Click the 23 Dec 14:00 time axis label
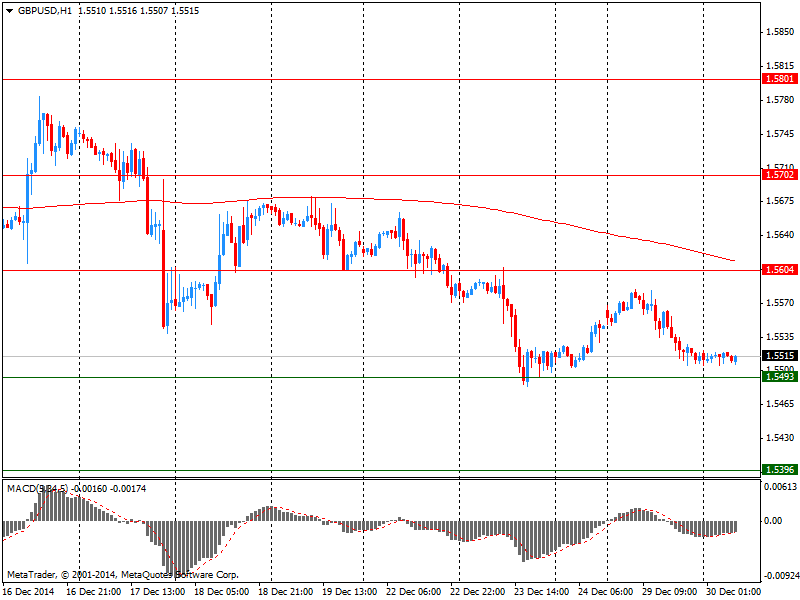Viewport: 800px width, 600px height. pyautogui.click(x=541, y=591)
